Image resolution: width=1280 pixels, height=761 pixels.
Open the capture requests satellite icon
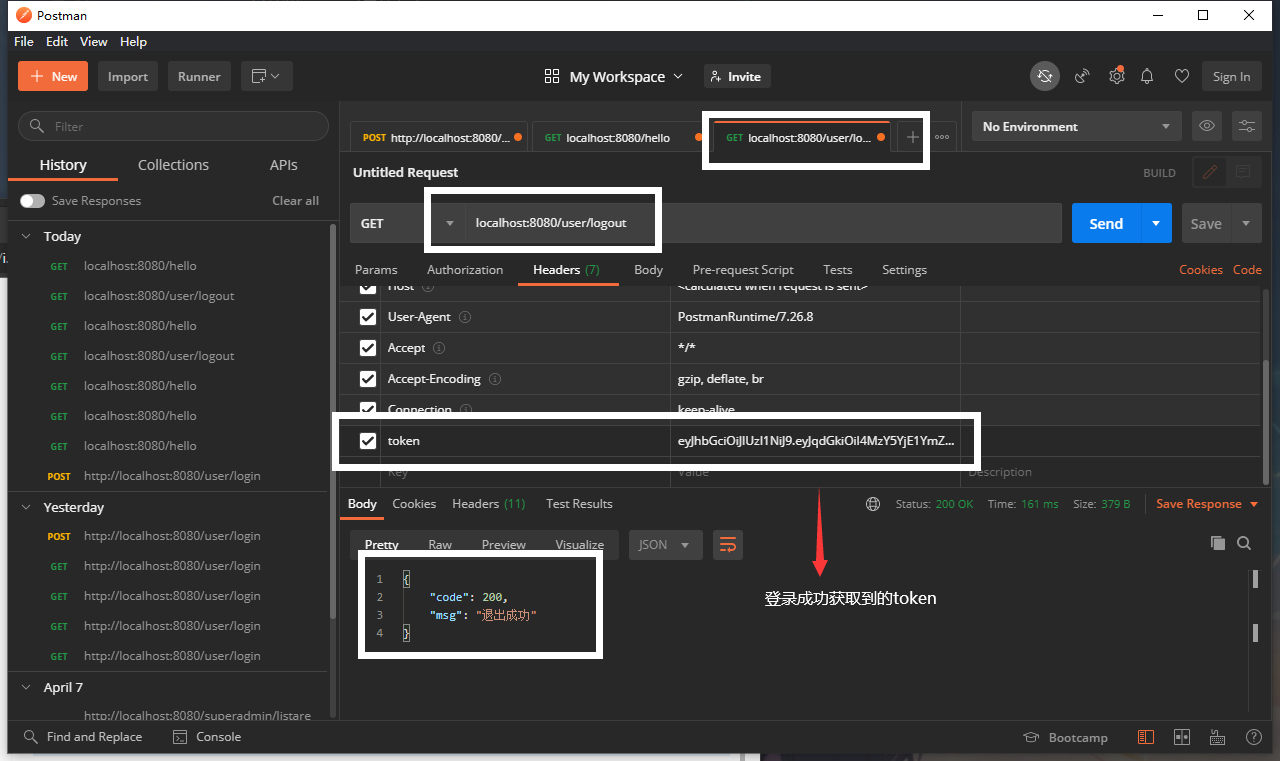click(1082, 76)
